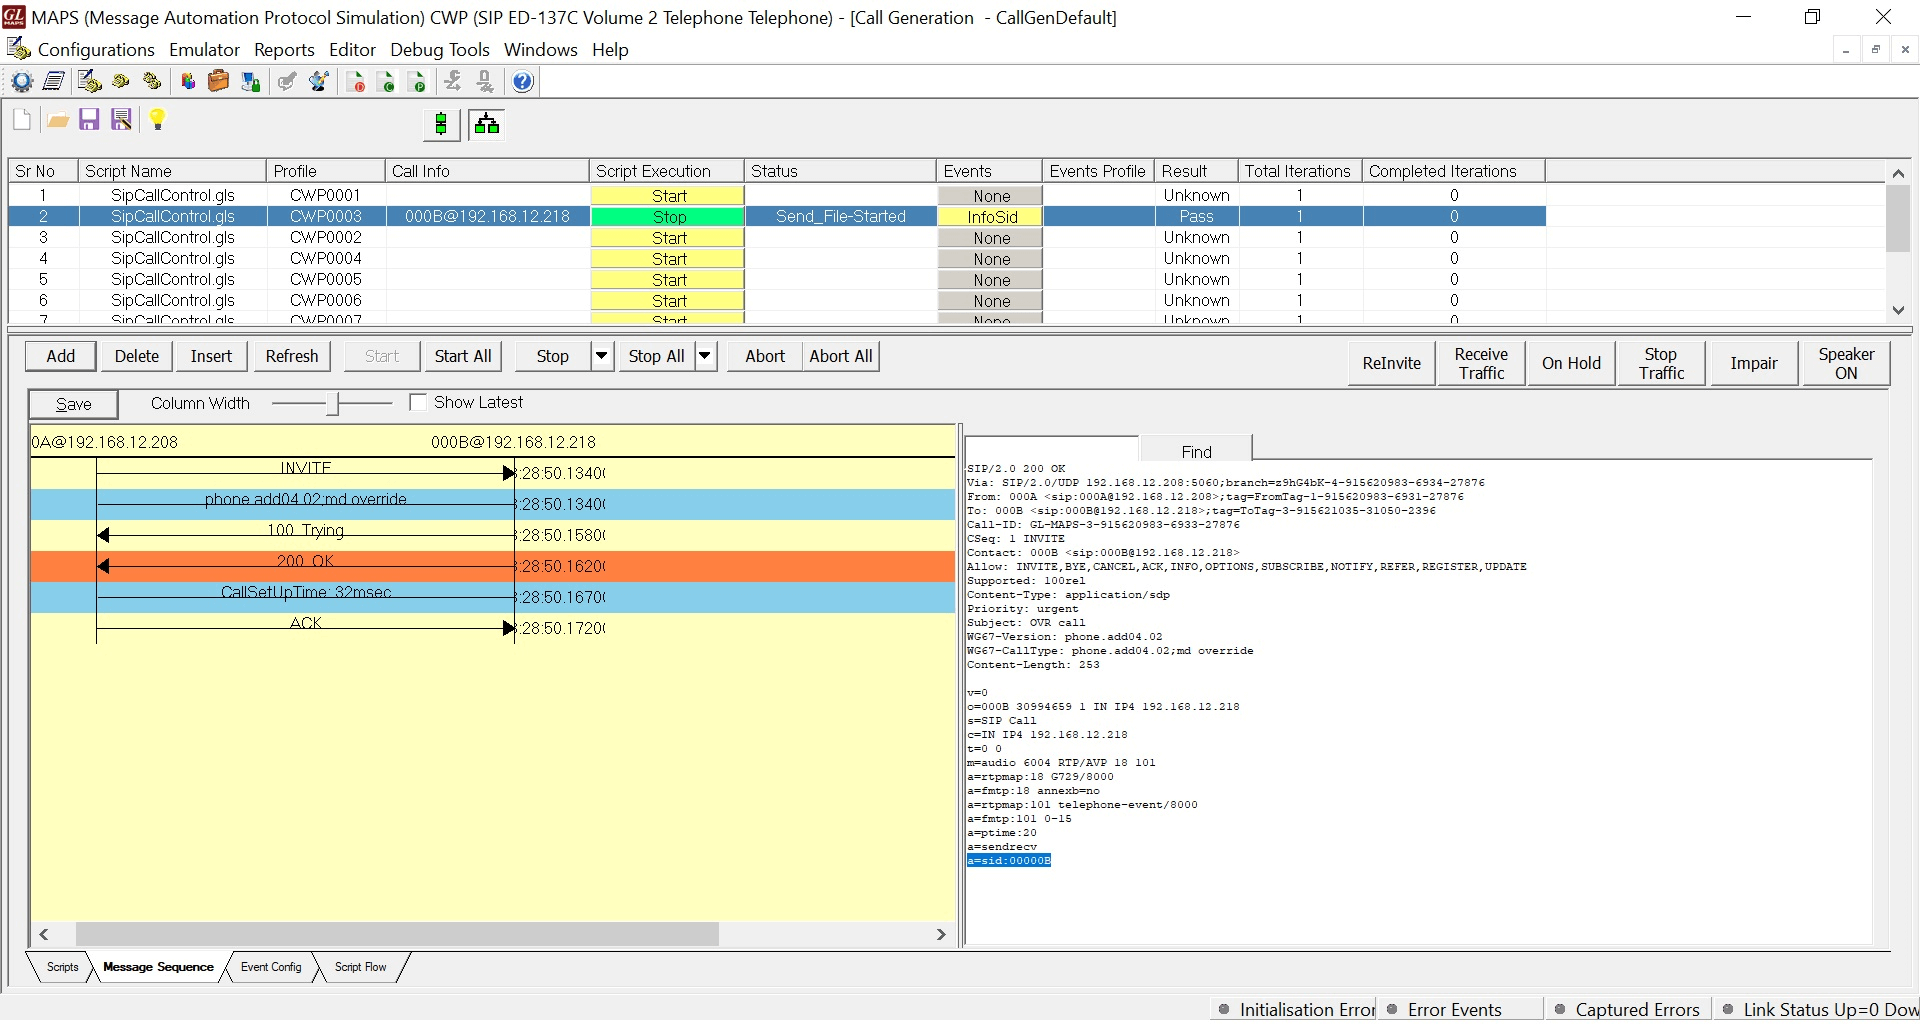The width and height of the screenshot is (1920, 1024).
Task: Click the computer with padlock icon
Action: (x=251, y=82)
